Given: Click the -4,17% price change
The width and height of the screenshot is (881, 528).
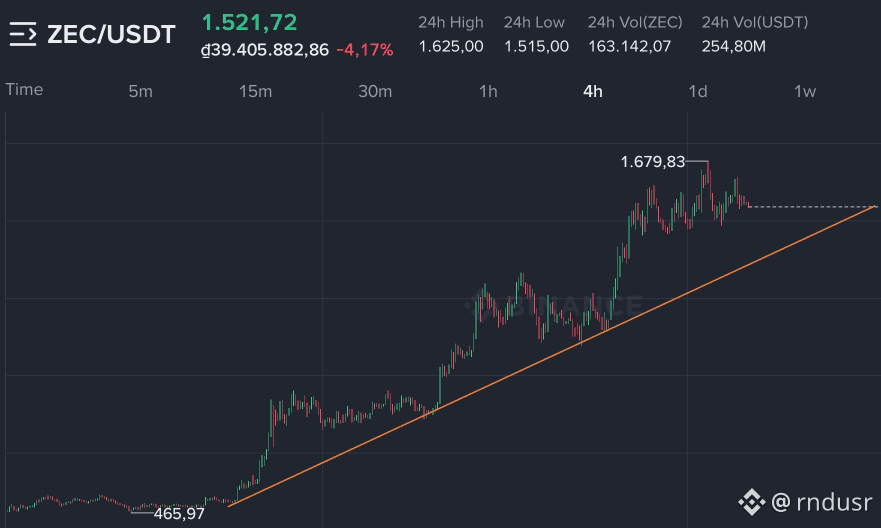Looking at the screenshot, I should pyautogui.click(x=365, y=50).
